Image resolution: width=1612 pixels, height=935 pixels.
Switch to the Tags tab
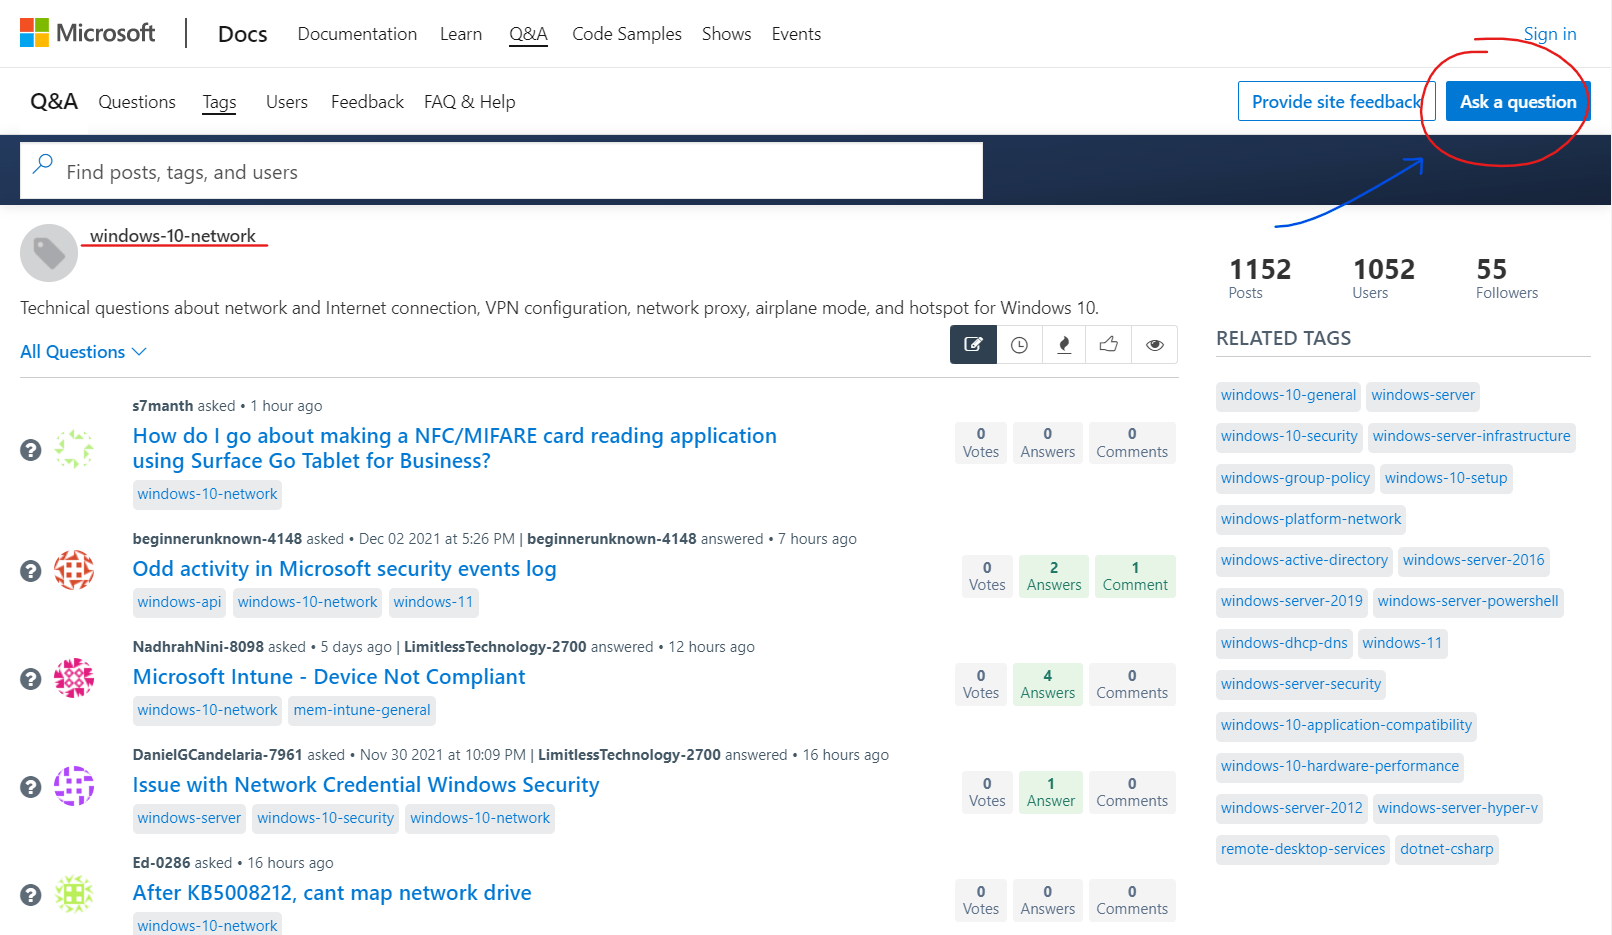pos(219,102)
